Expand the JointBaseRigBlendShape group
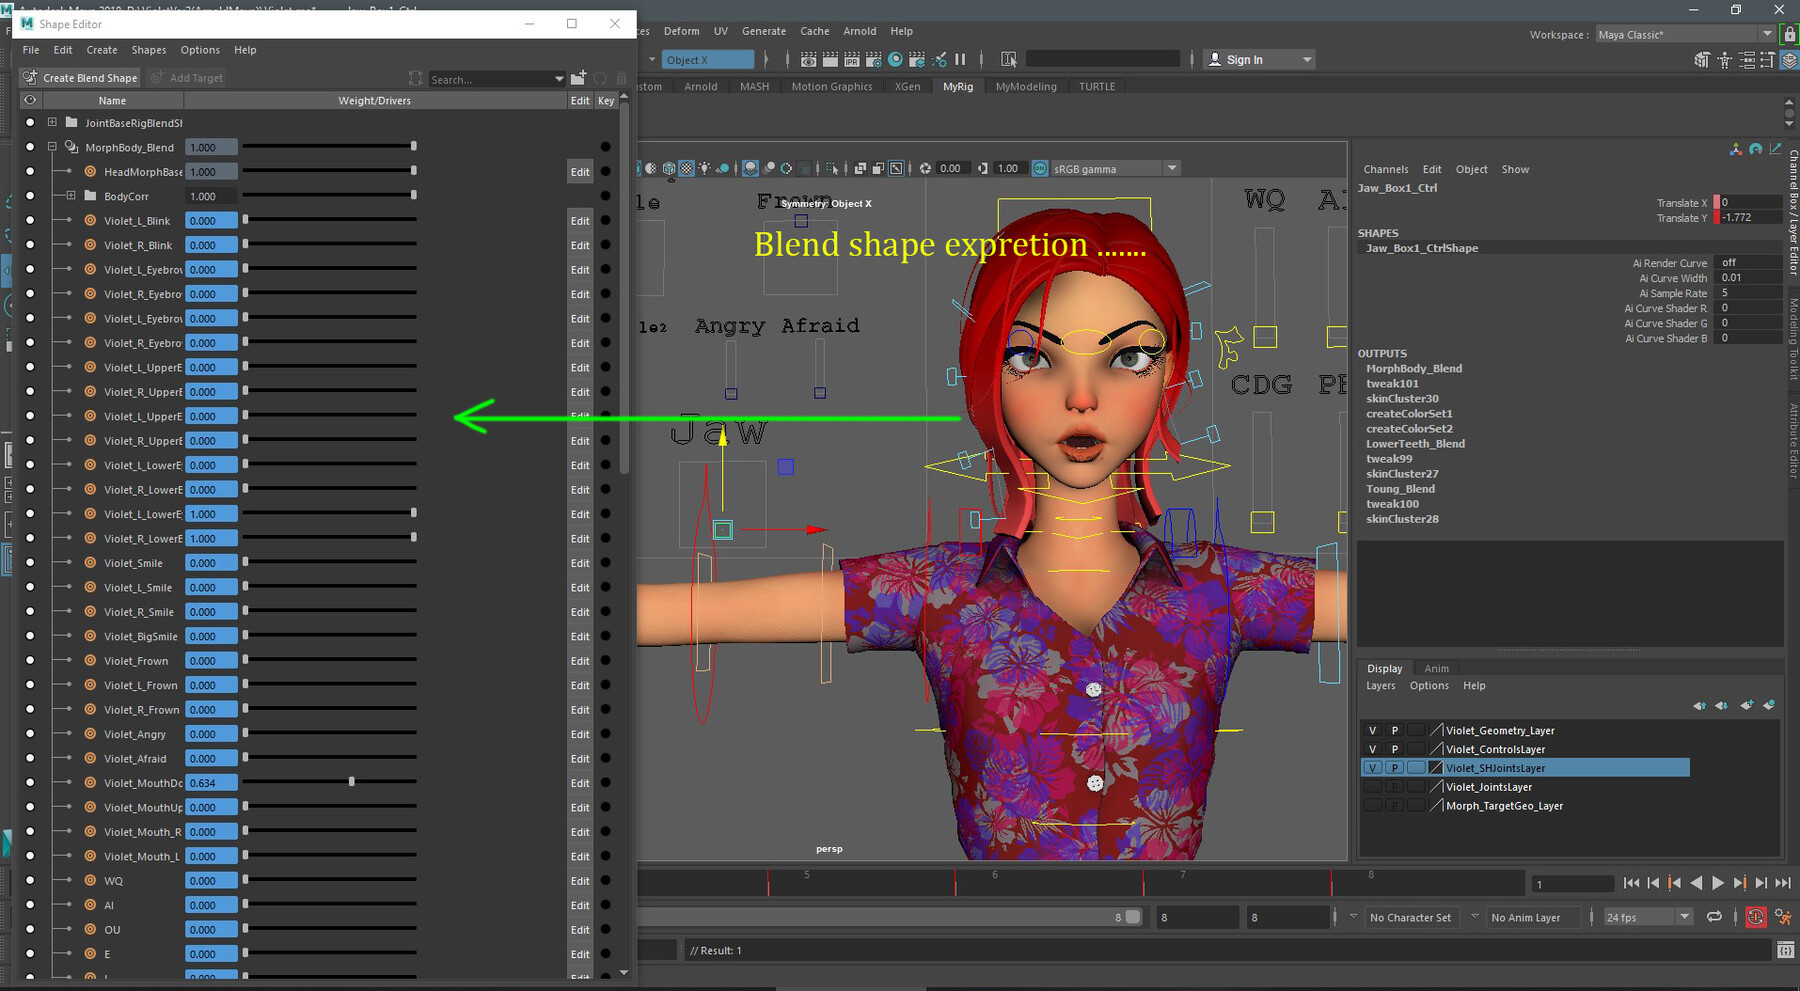Viewport: 1800px width, 991px height. (x=52, y=123)
